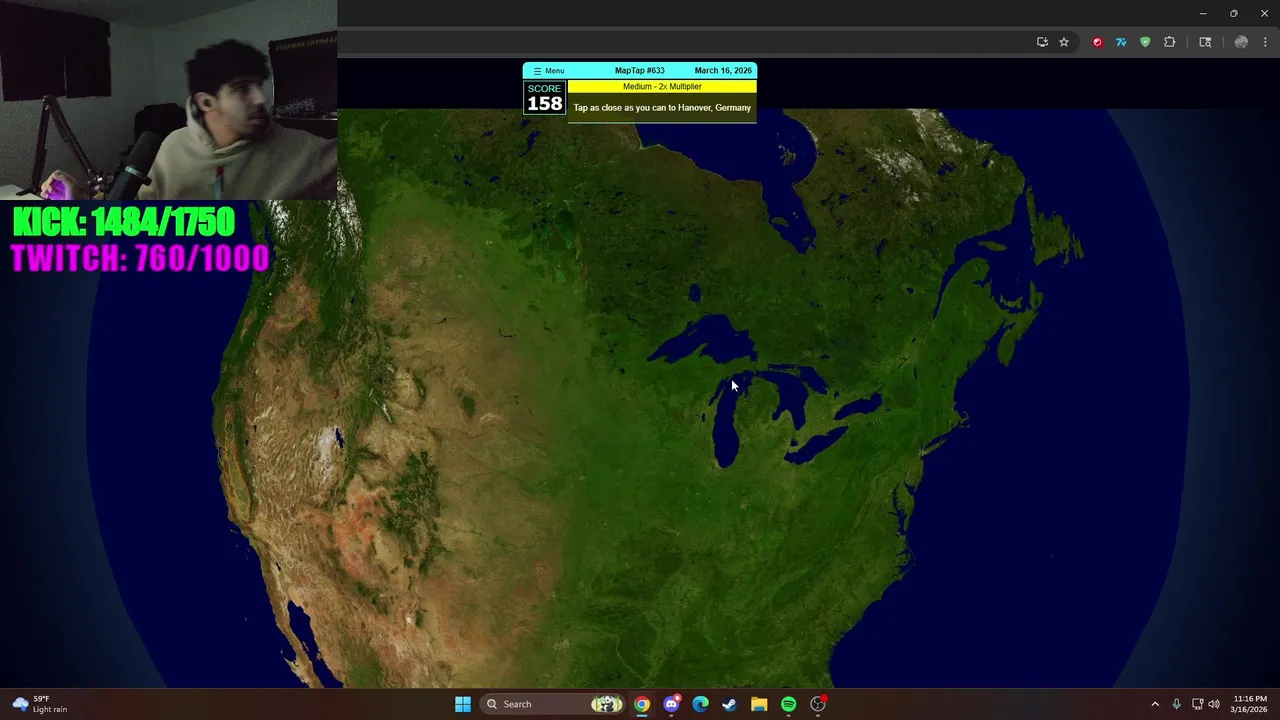
Task: Open the red circular browser extension
Action: pyautogui.click(x=1097, y=42)
